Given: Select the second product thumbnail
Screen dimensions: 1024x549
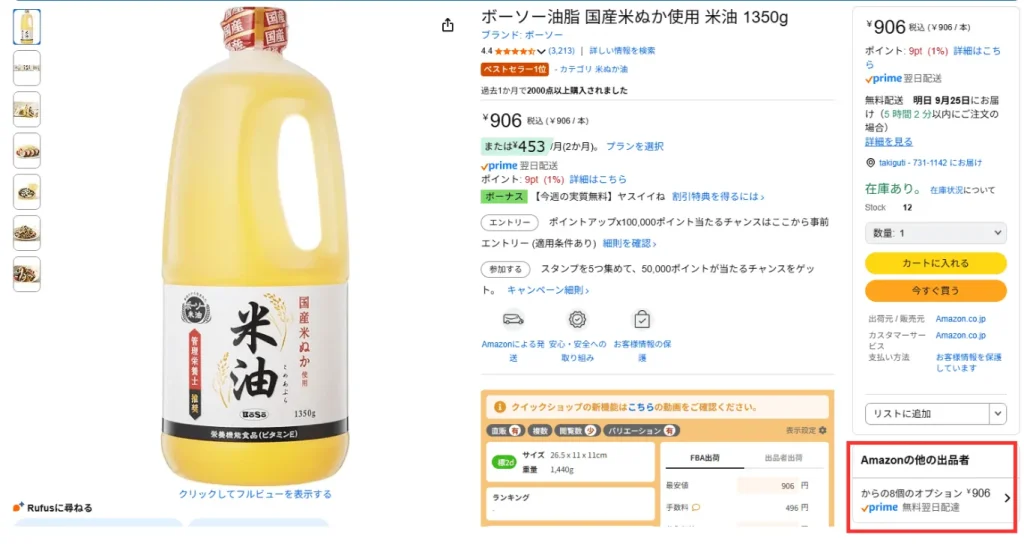Looking at the screenshot, I should (27, 68).
